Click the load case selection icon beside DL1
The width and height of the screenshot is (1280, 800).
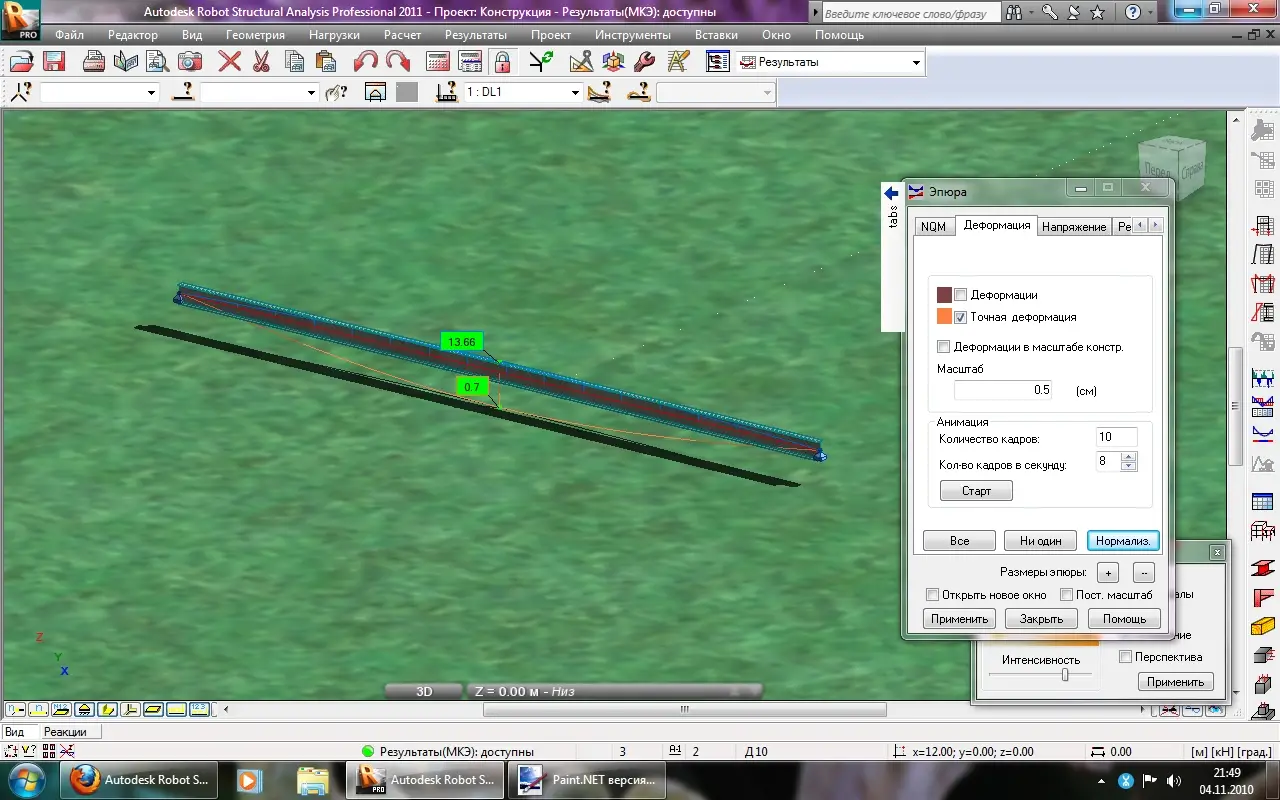[x=447, y=92]
